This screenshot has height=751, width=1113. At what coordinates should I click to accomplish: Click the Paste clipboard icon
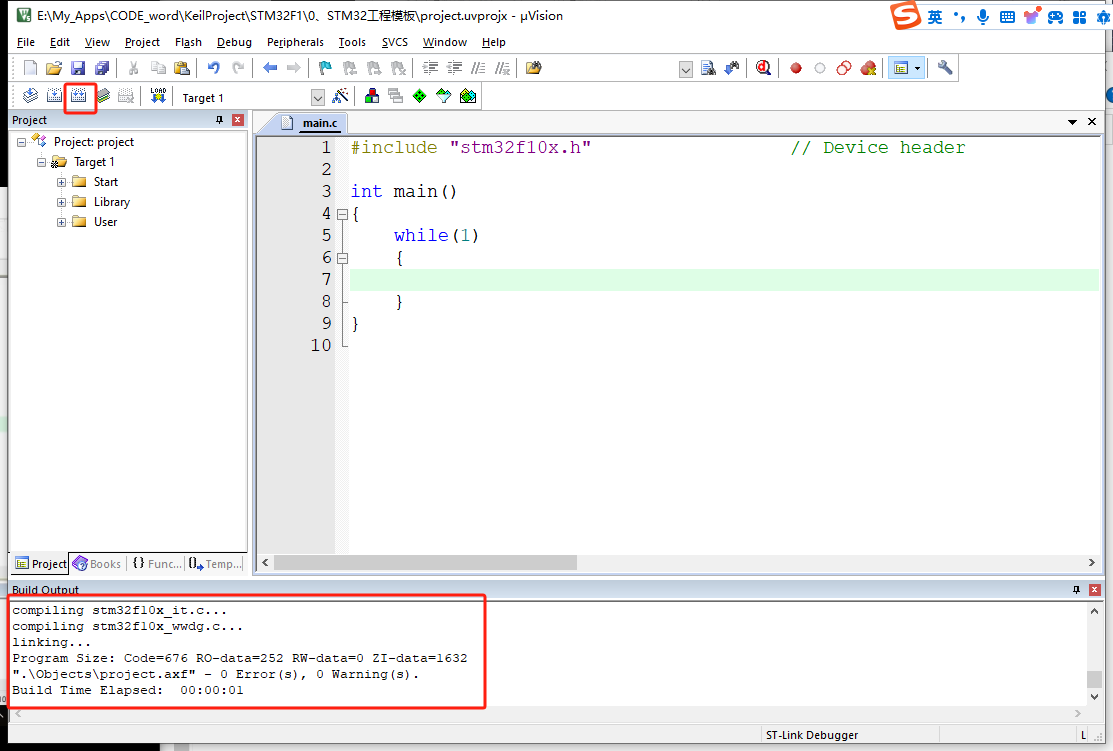(182, 68)
